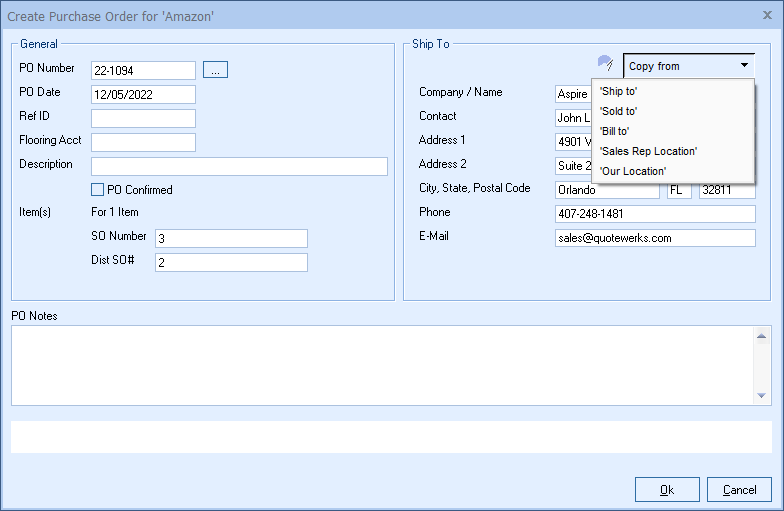Click the Flooring Acct field
The height and width of the screenshot is (511, 784).
coord(143,142)
